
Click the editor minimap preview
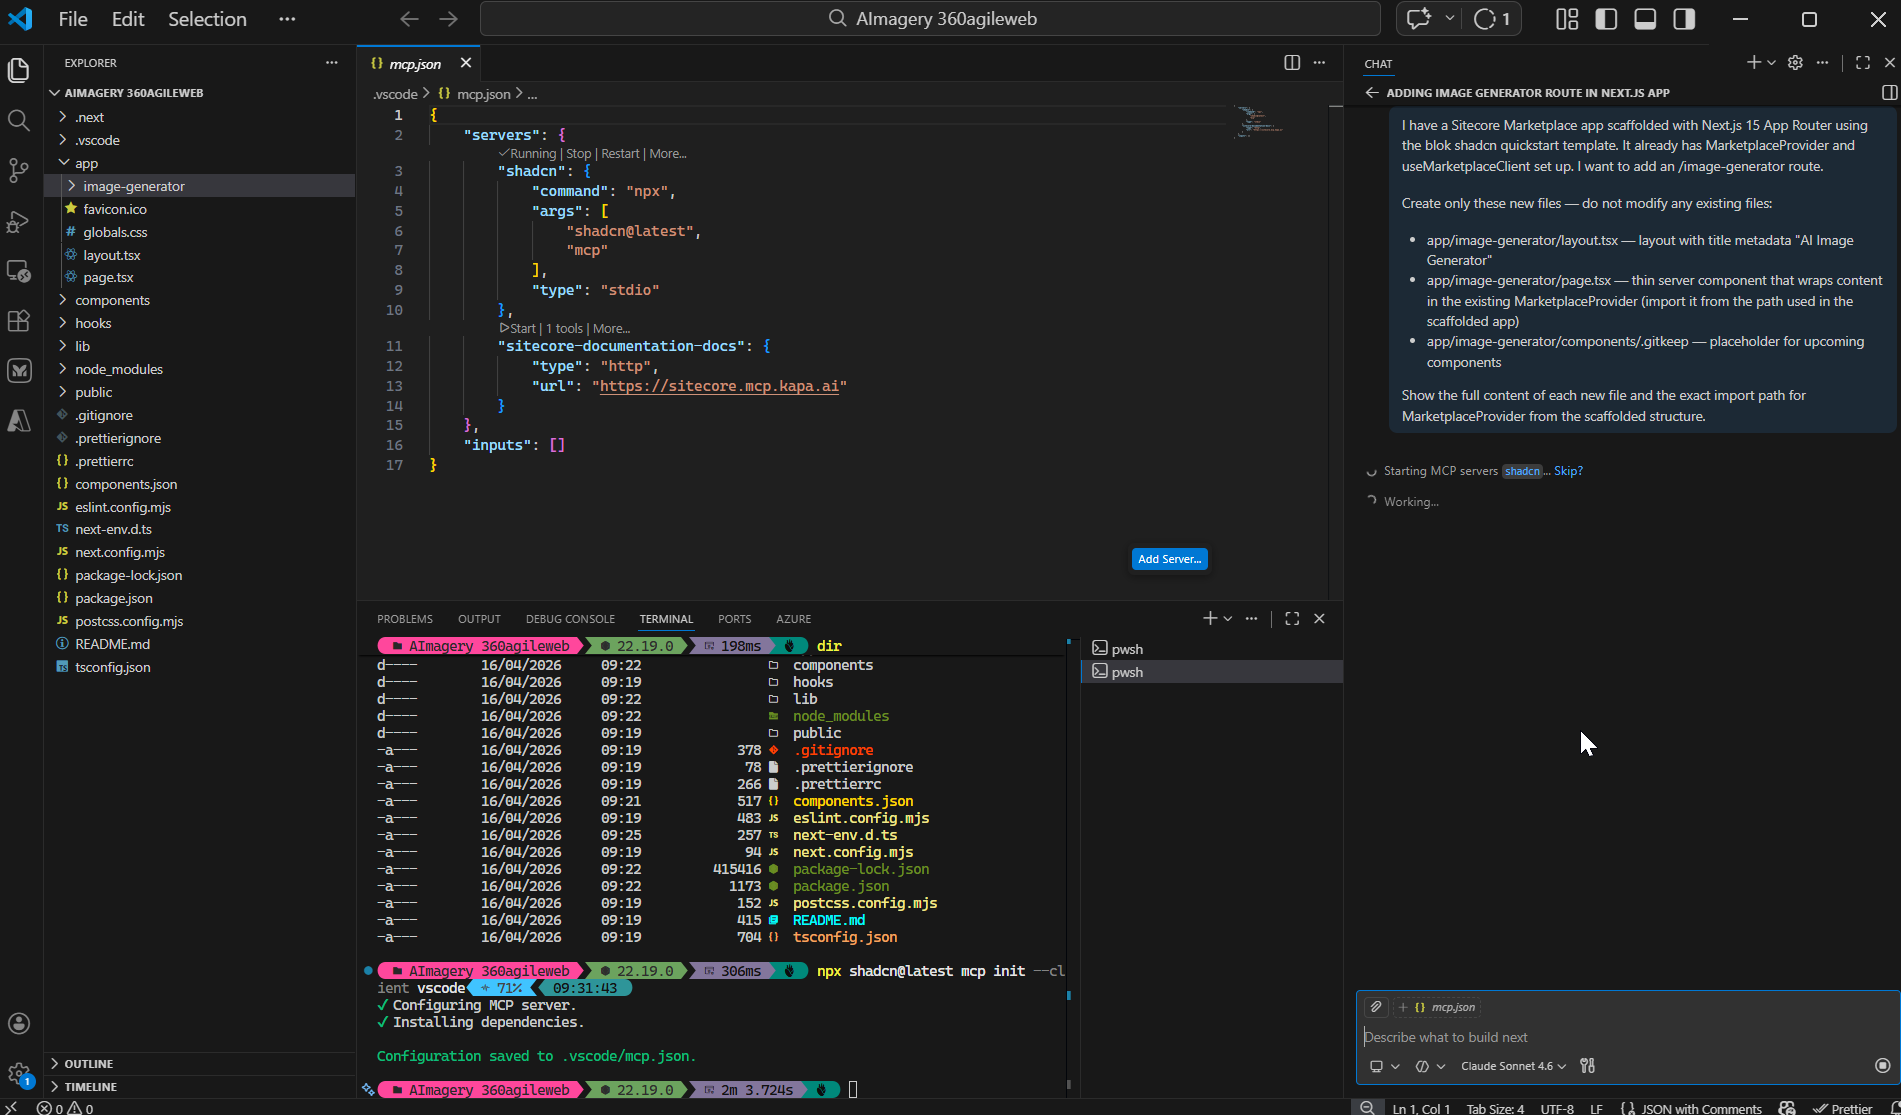(1259, 122)
